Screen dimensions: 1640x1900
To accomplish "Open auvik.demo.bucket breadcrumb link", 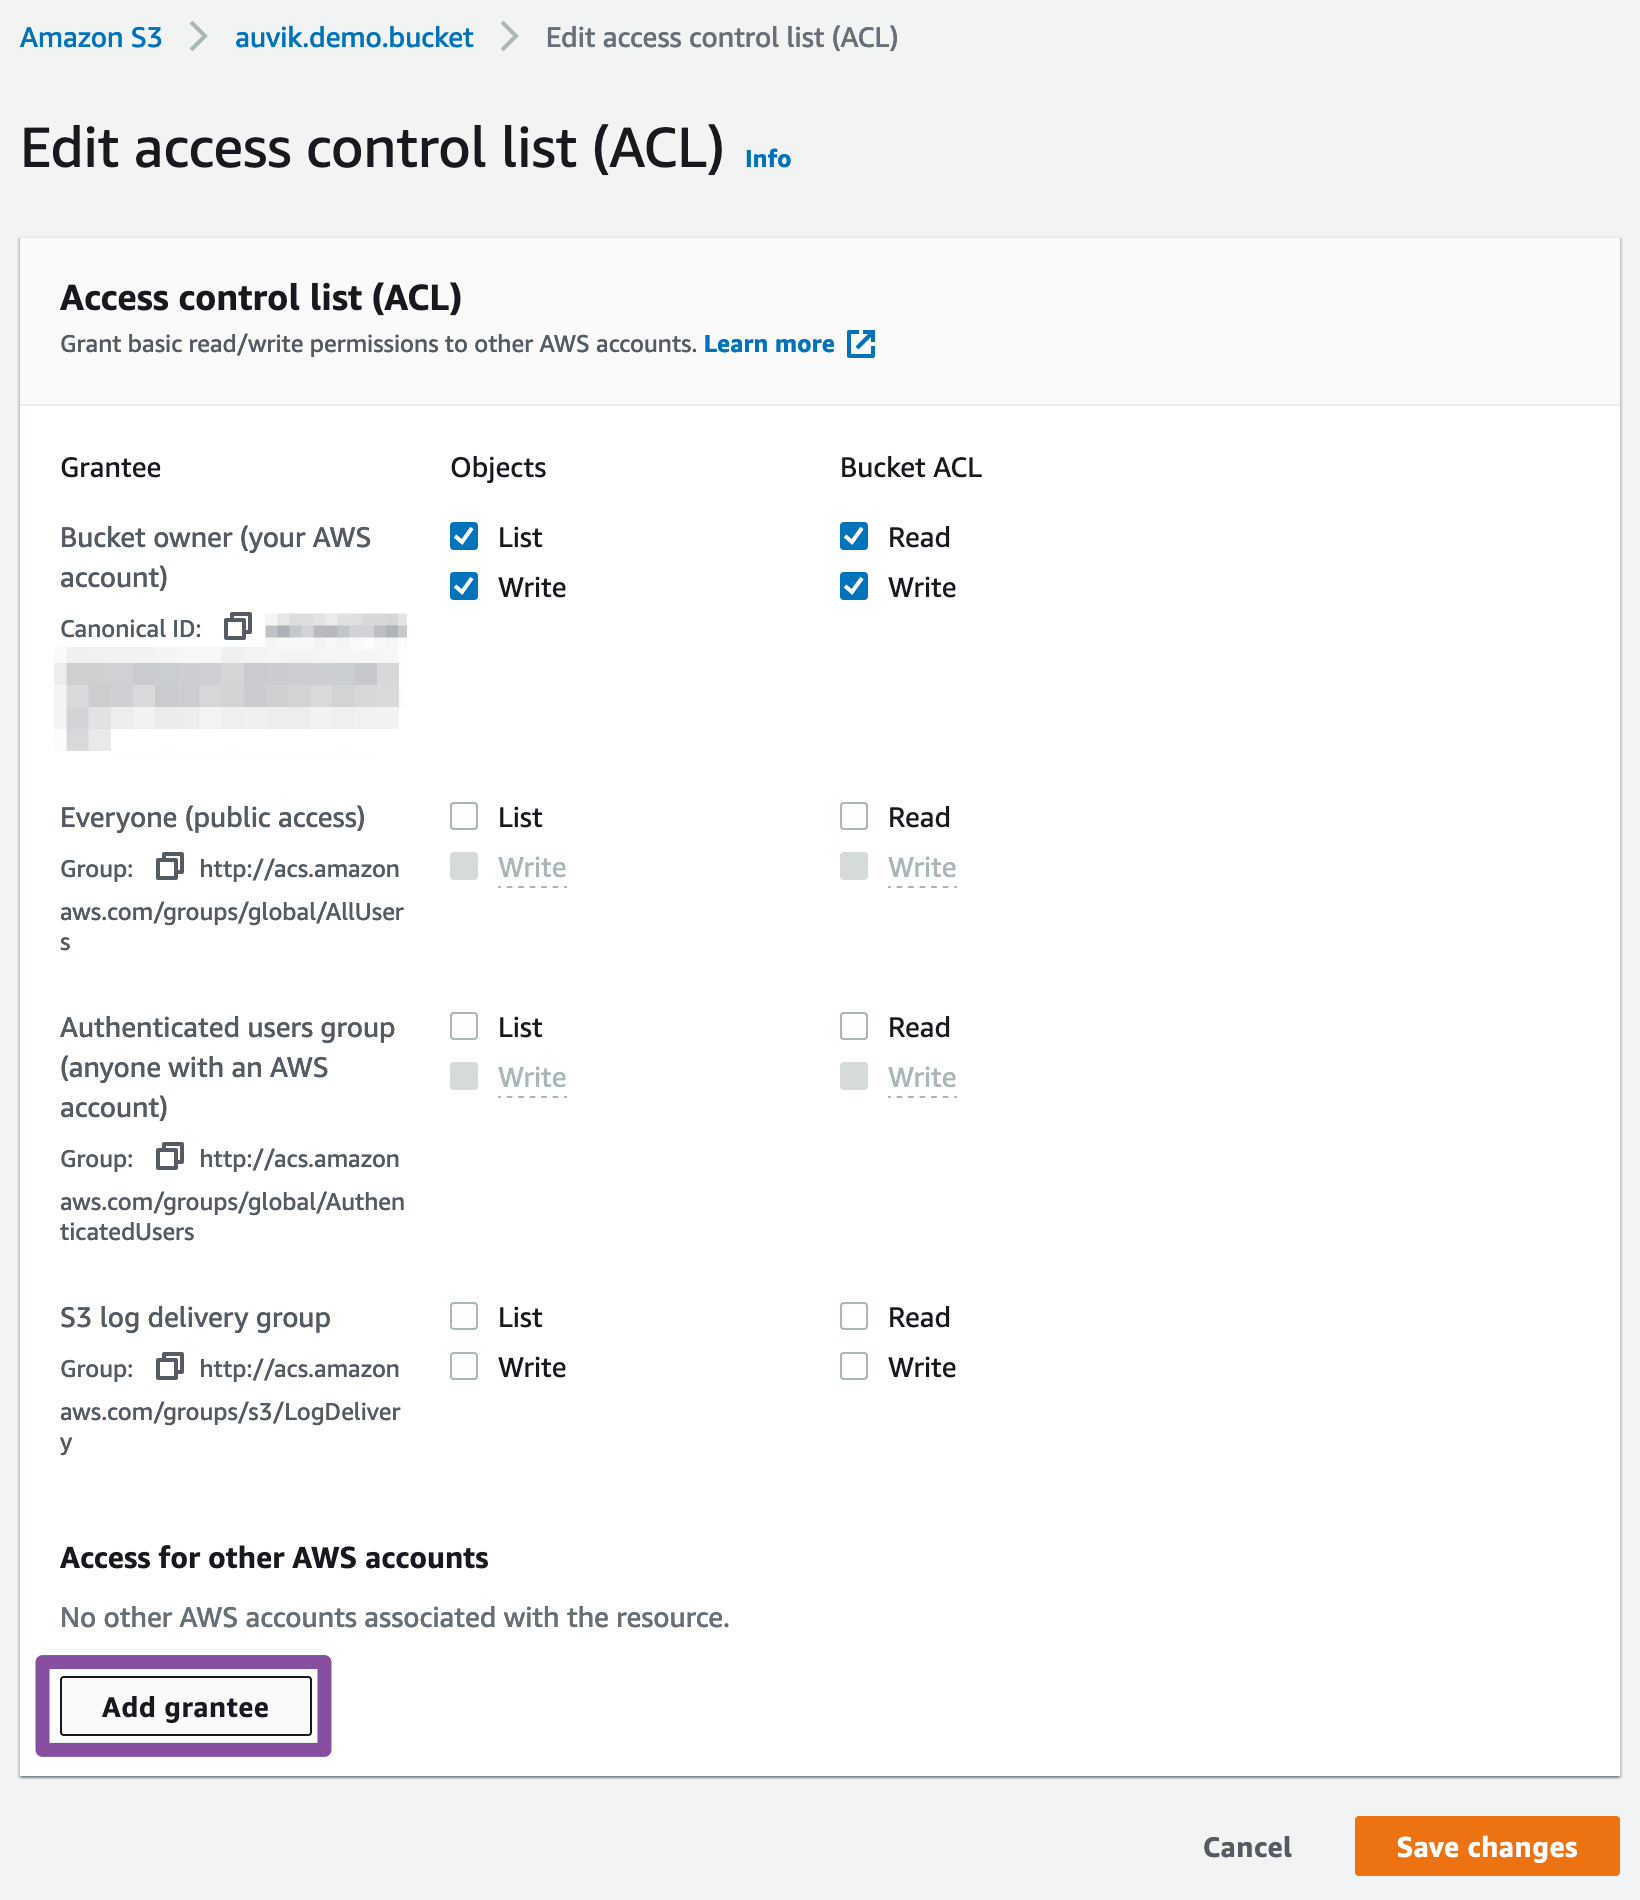I will (x=354, y=38).
